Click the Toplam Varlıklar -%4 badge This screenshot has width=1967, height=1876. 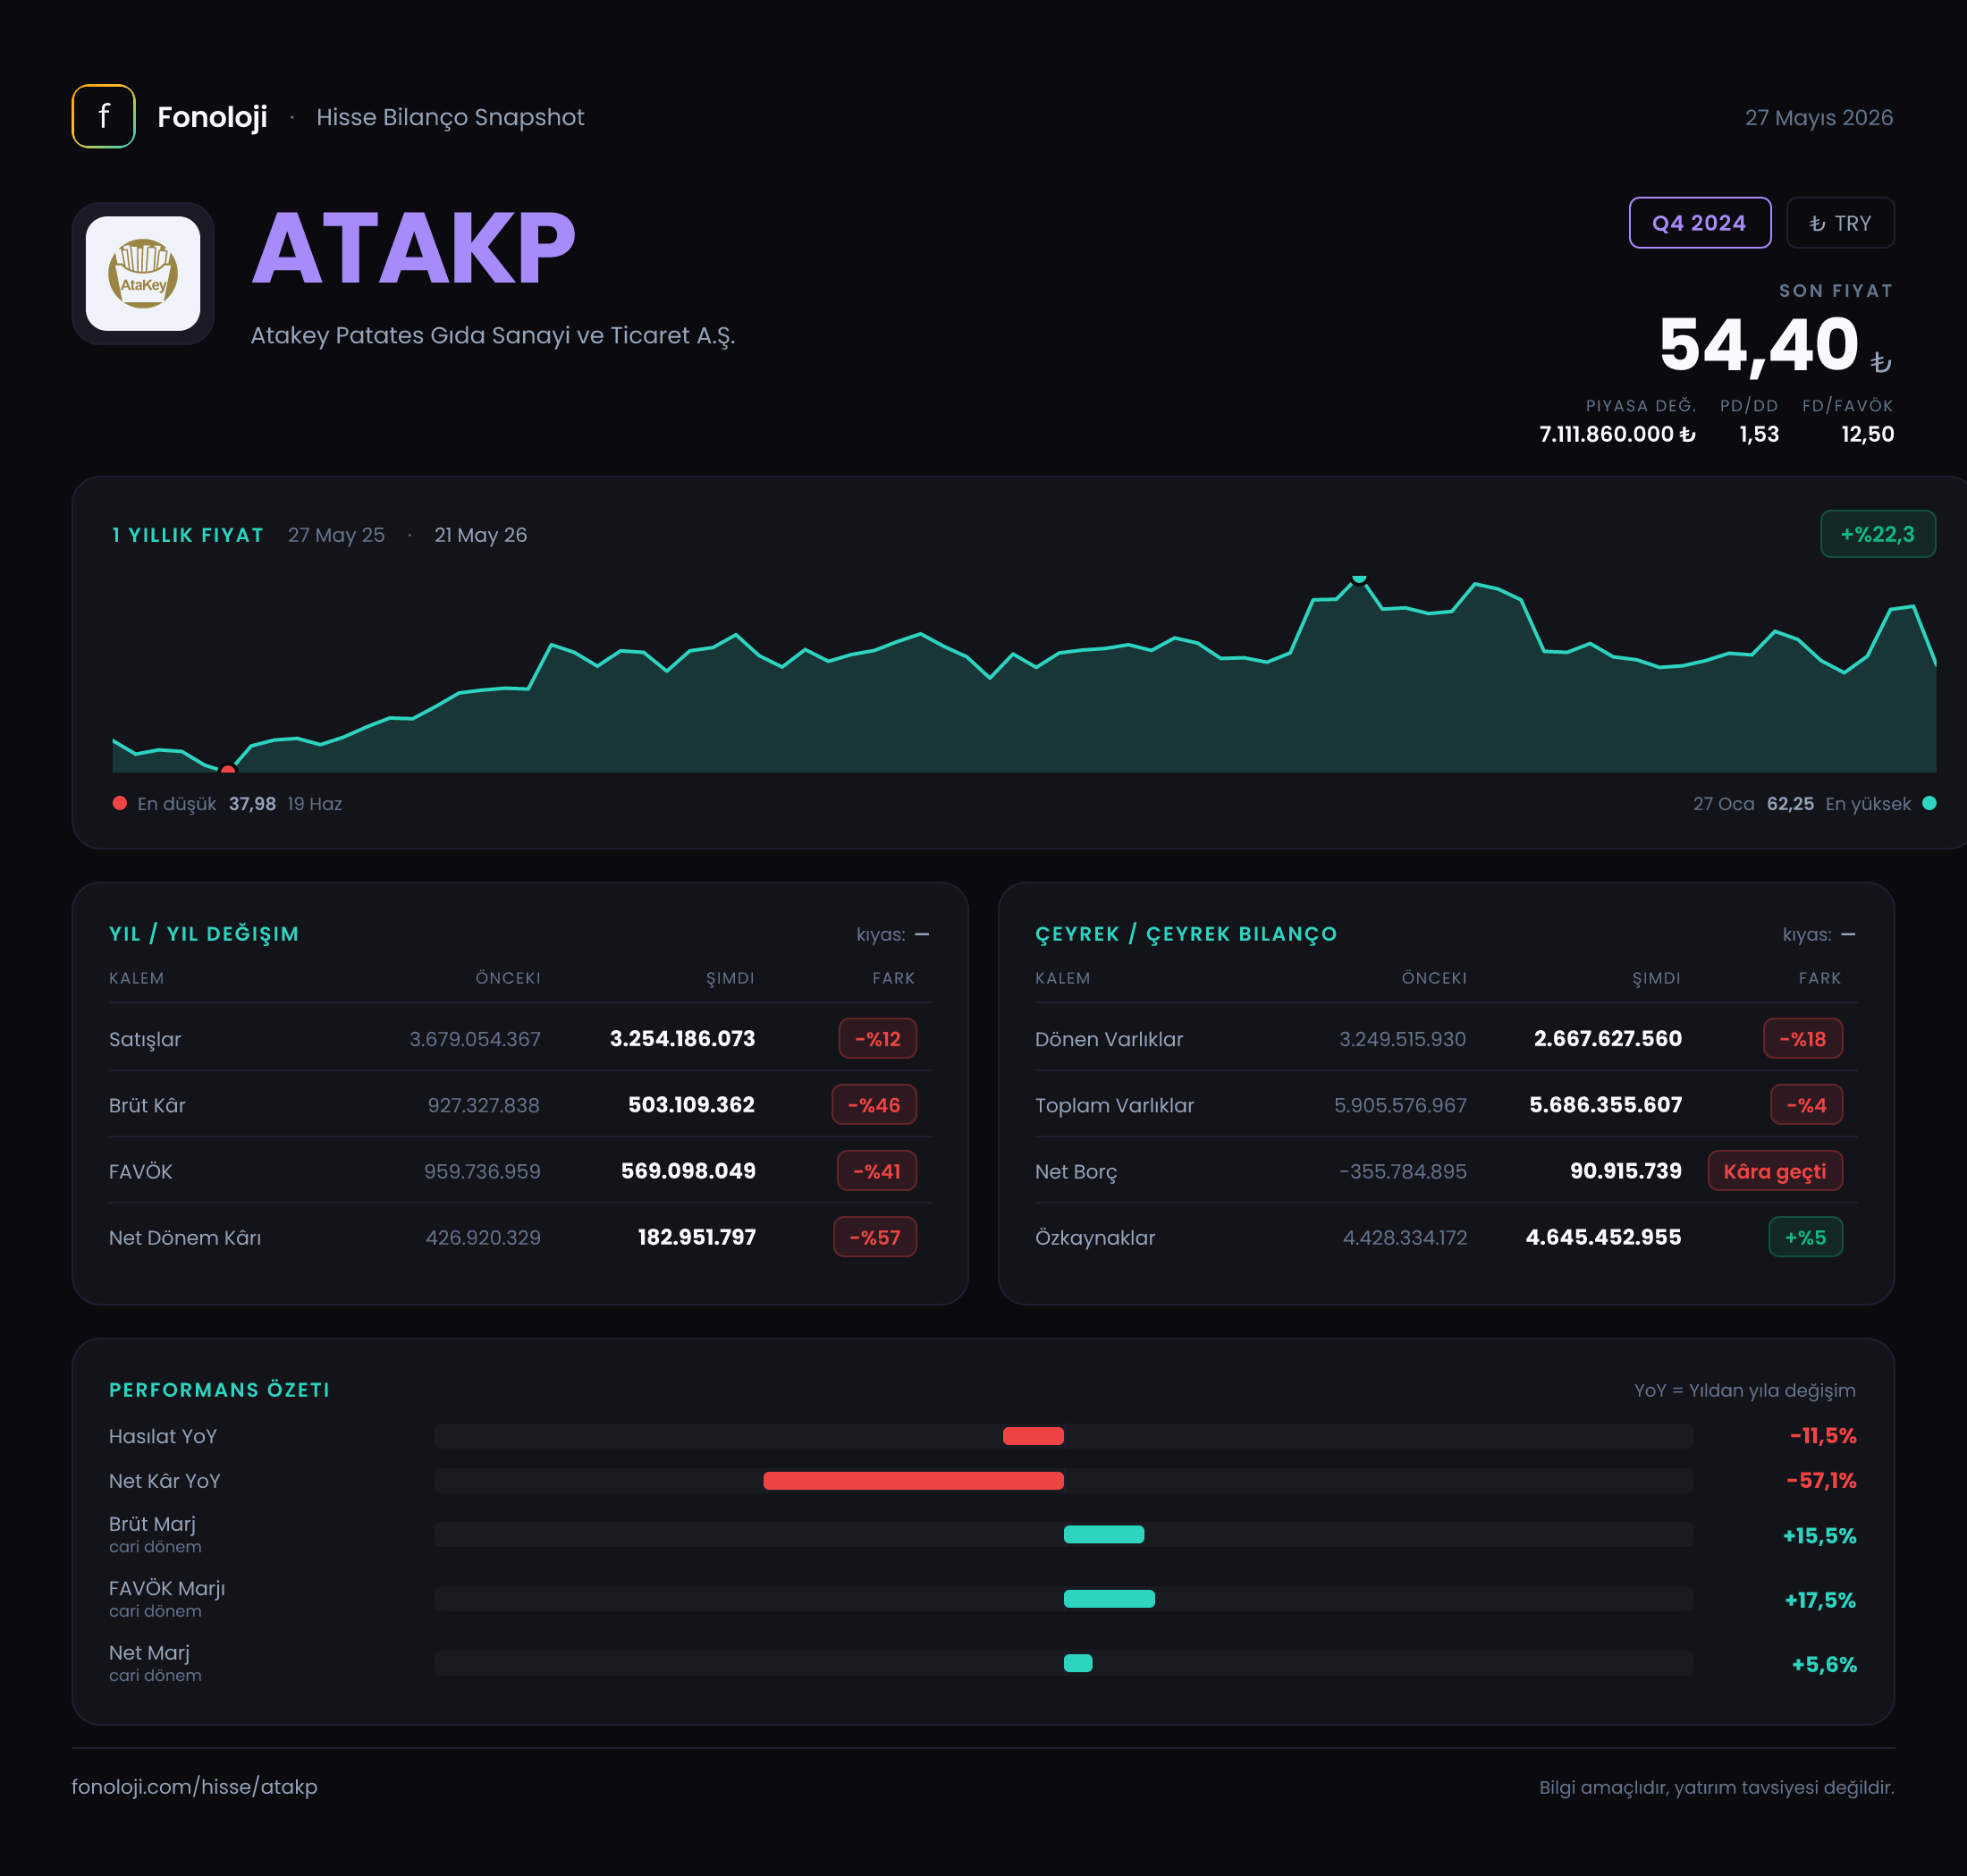1806,1104
